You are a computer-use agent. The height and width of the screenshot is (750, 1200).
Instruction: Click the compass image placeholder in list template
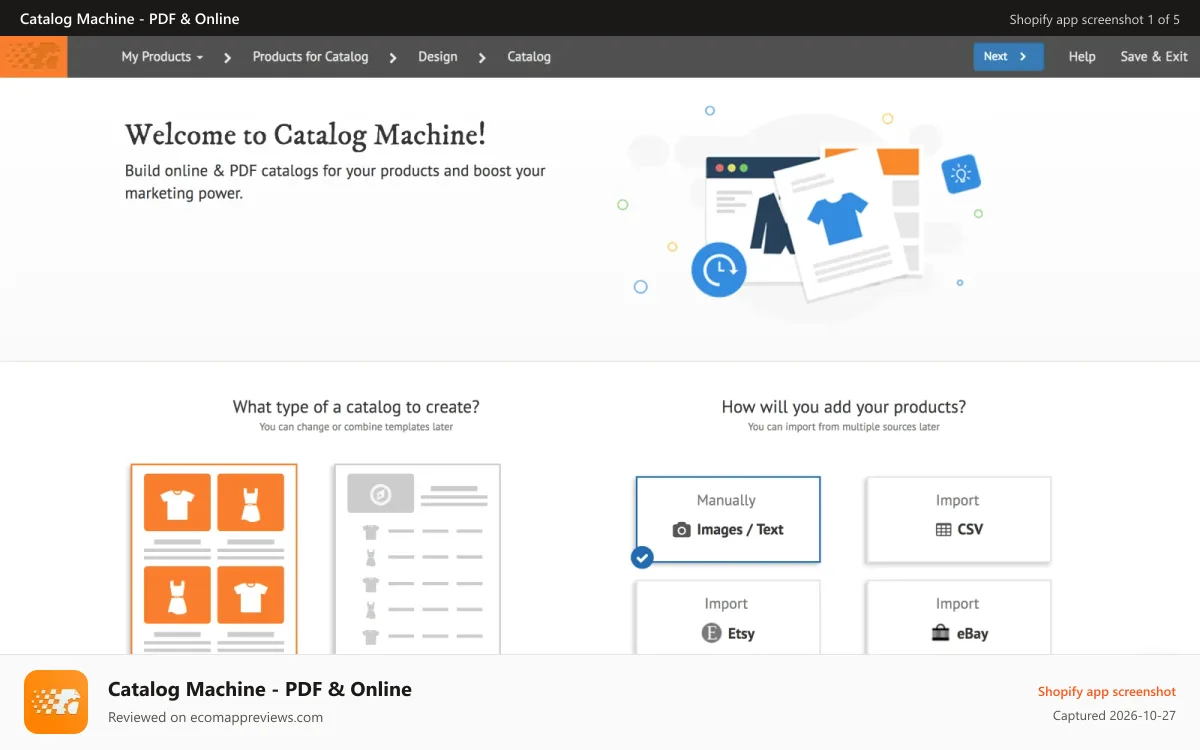[380, 494]
